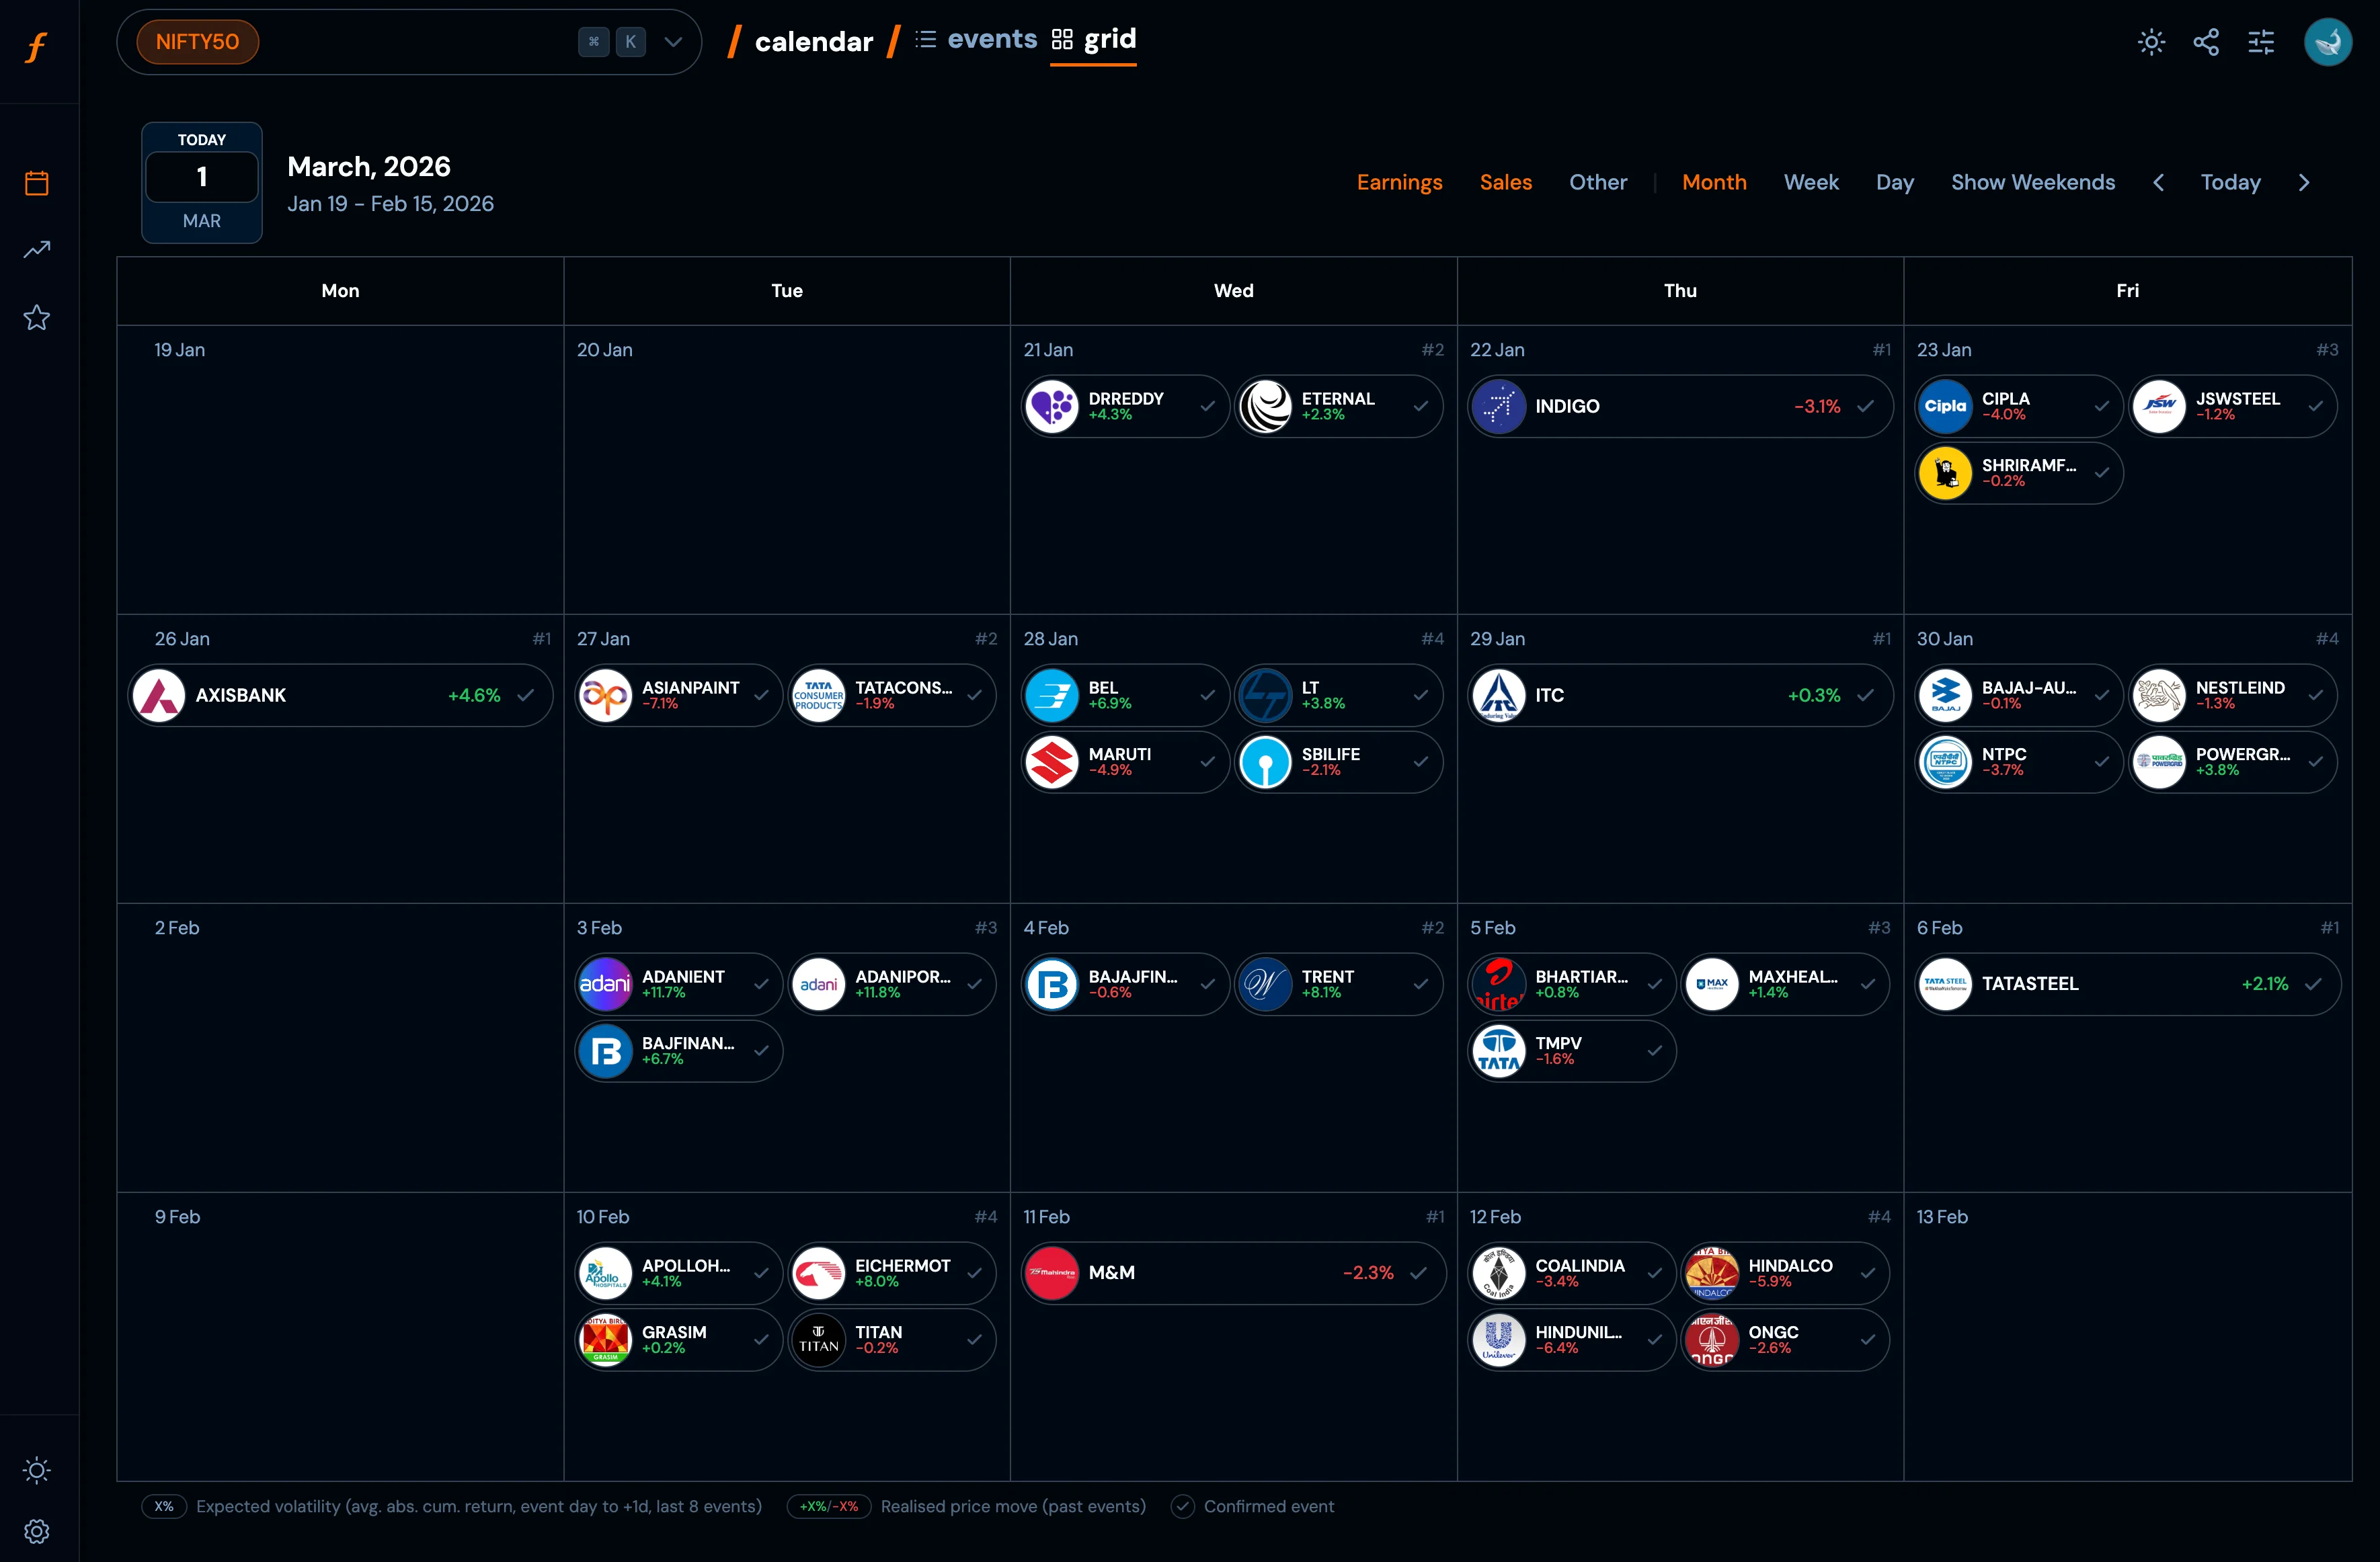
Task: Open the star watchlist sidebar icon
Action: tap(37, 318)
